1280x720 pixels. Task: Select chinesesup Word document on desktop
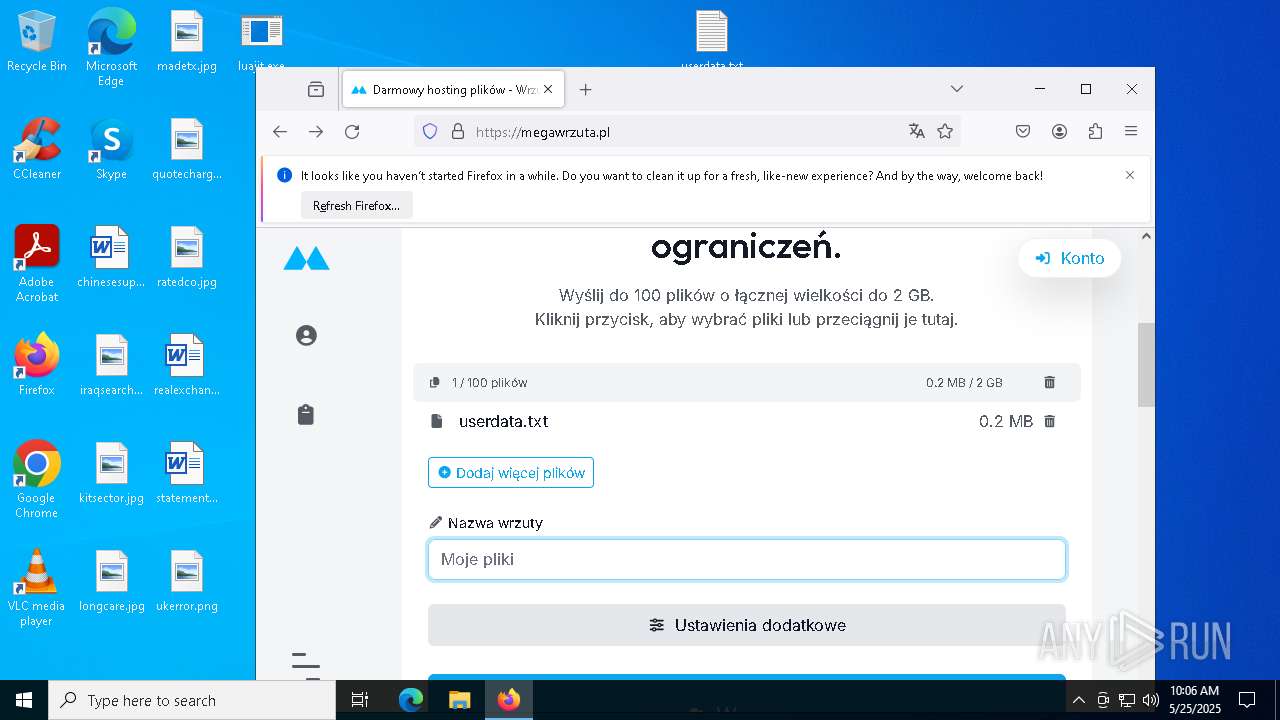pyautogui.click(x=111, y=257)
